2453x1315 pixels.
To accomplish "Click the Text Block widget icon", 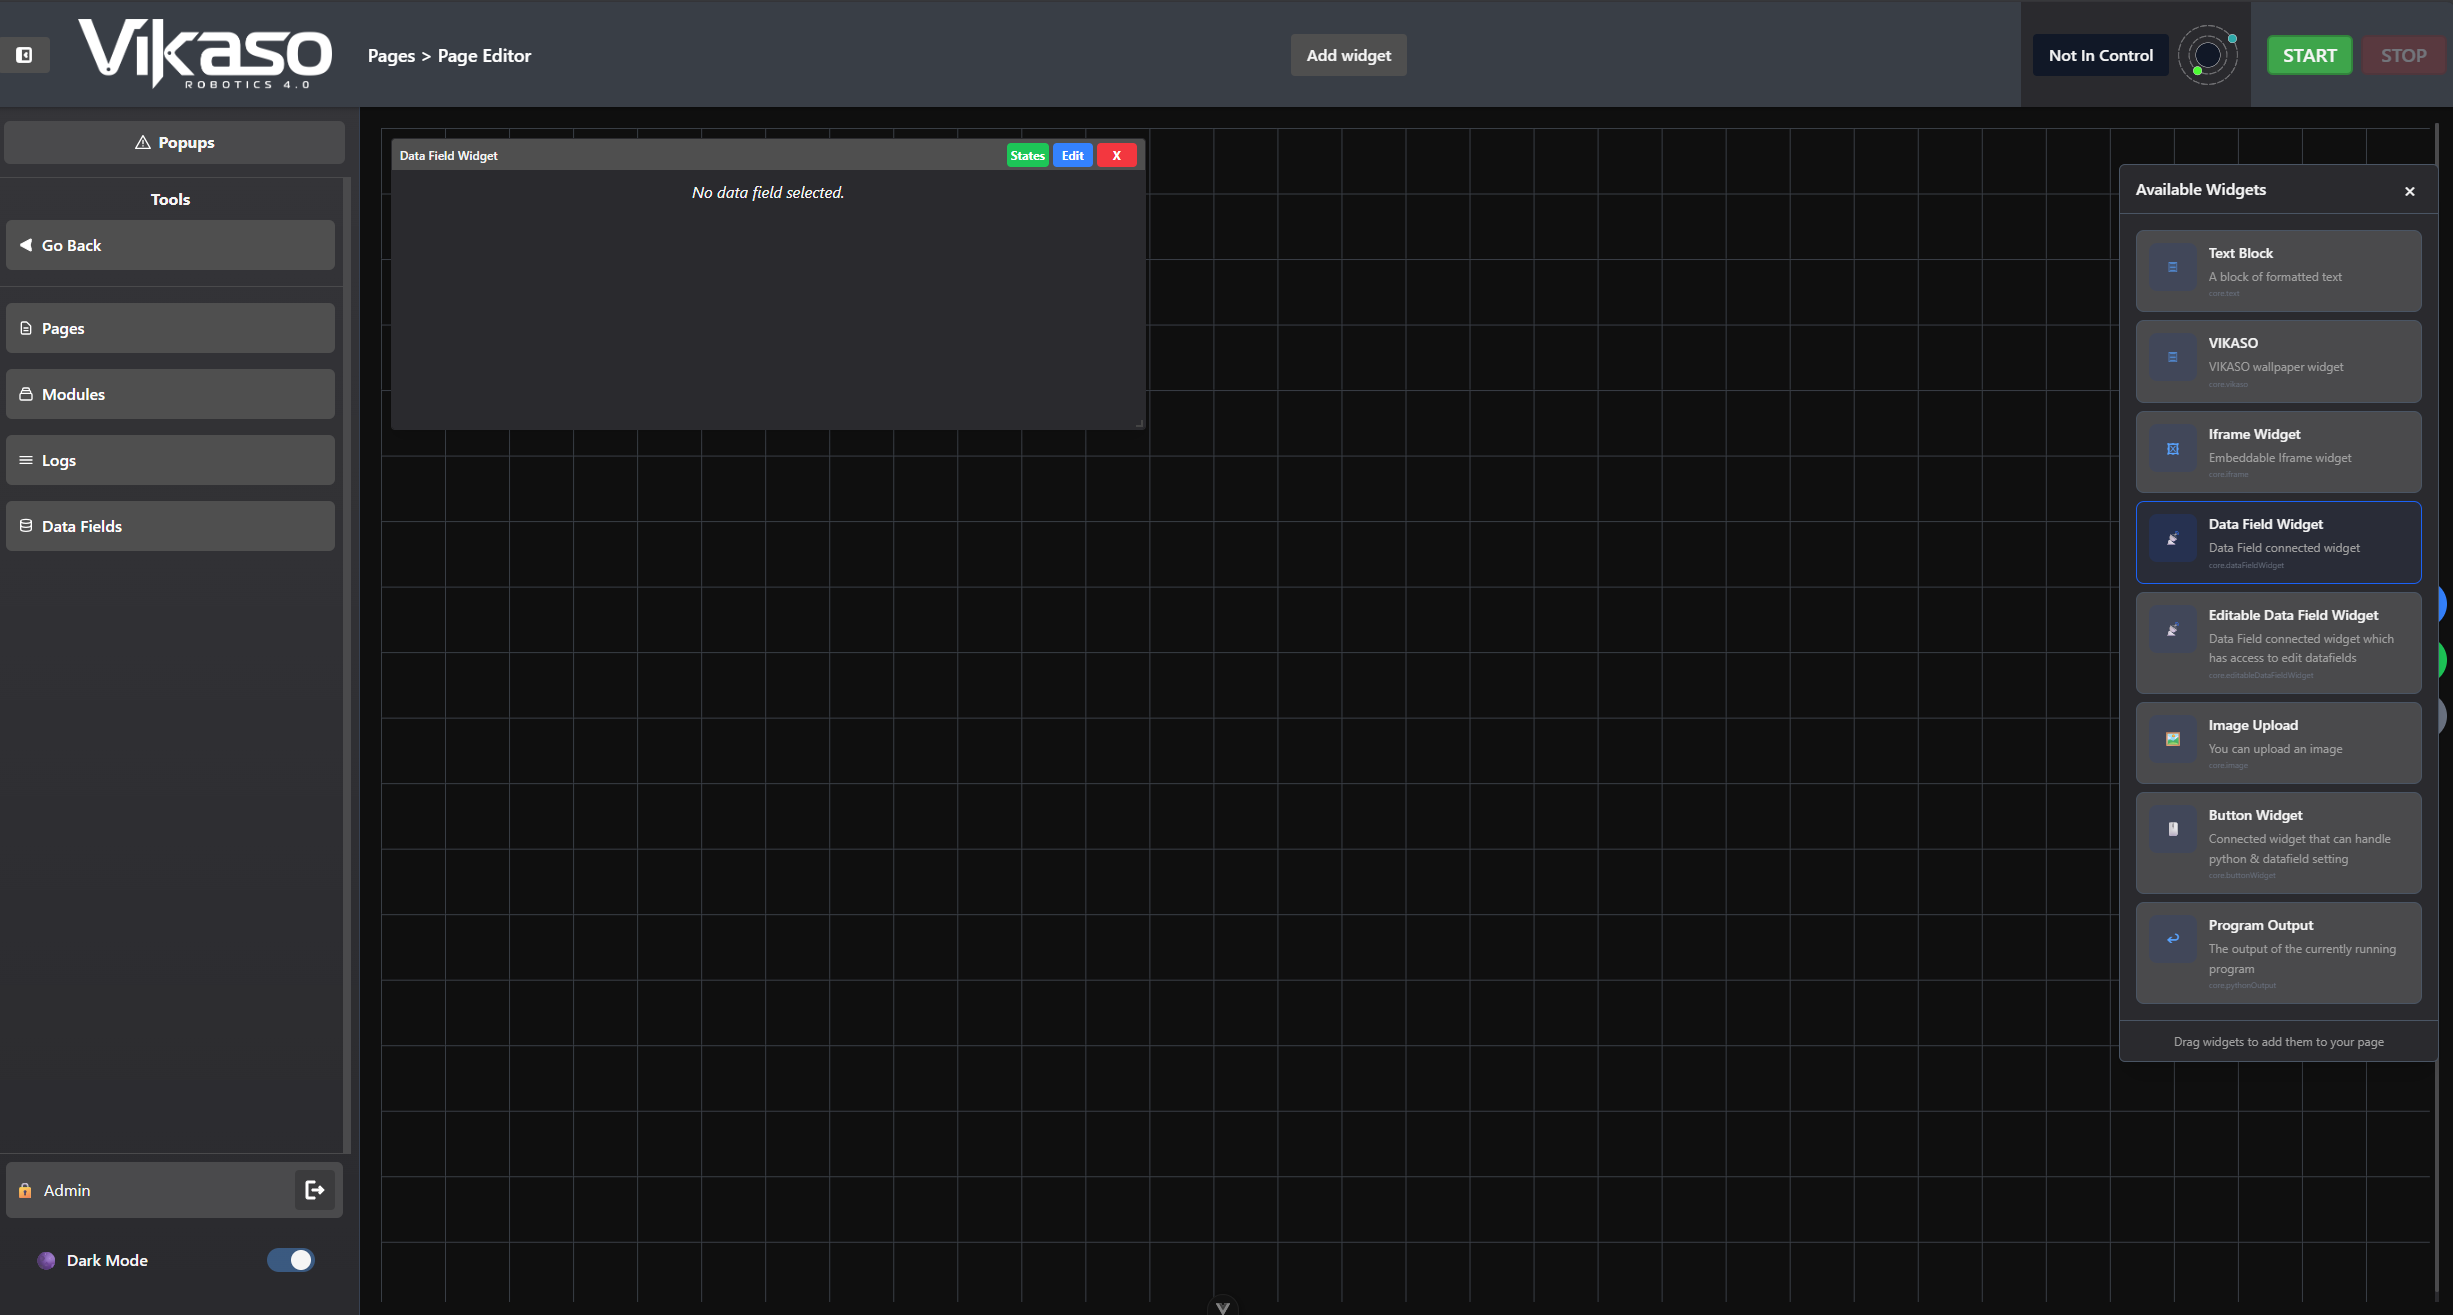I will [x=2173, y=267].
